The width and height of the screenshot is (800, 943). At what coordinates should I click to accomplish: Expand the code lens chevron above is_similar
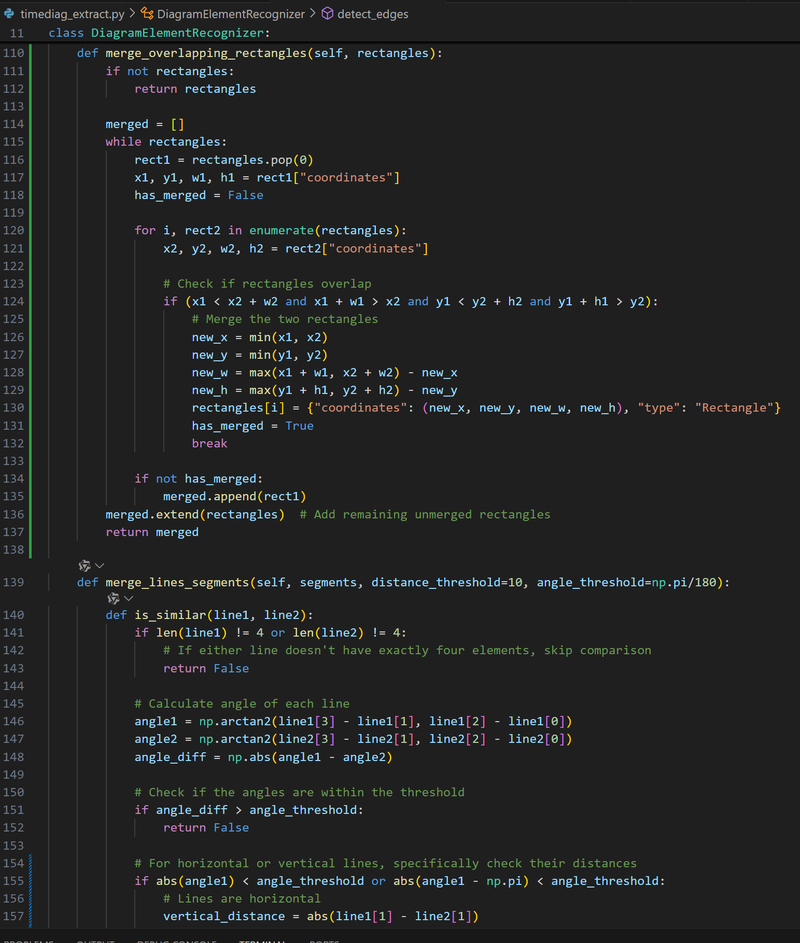[129, 598]
